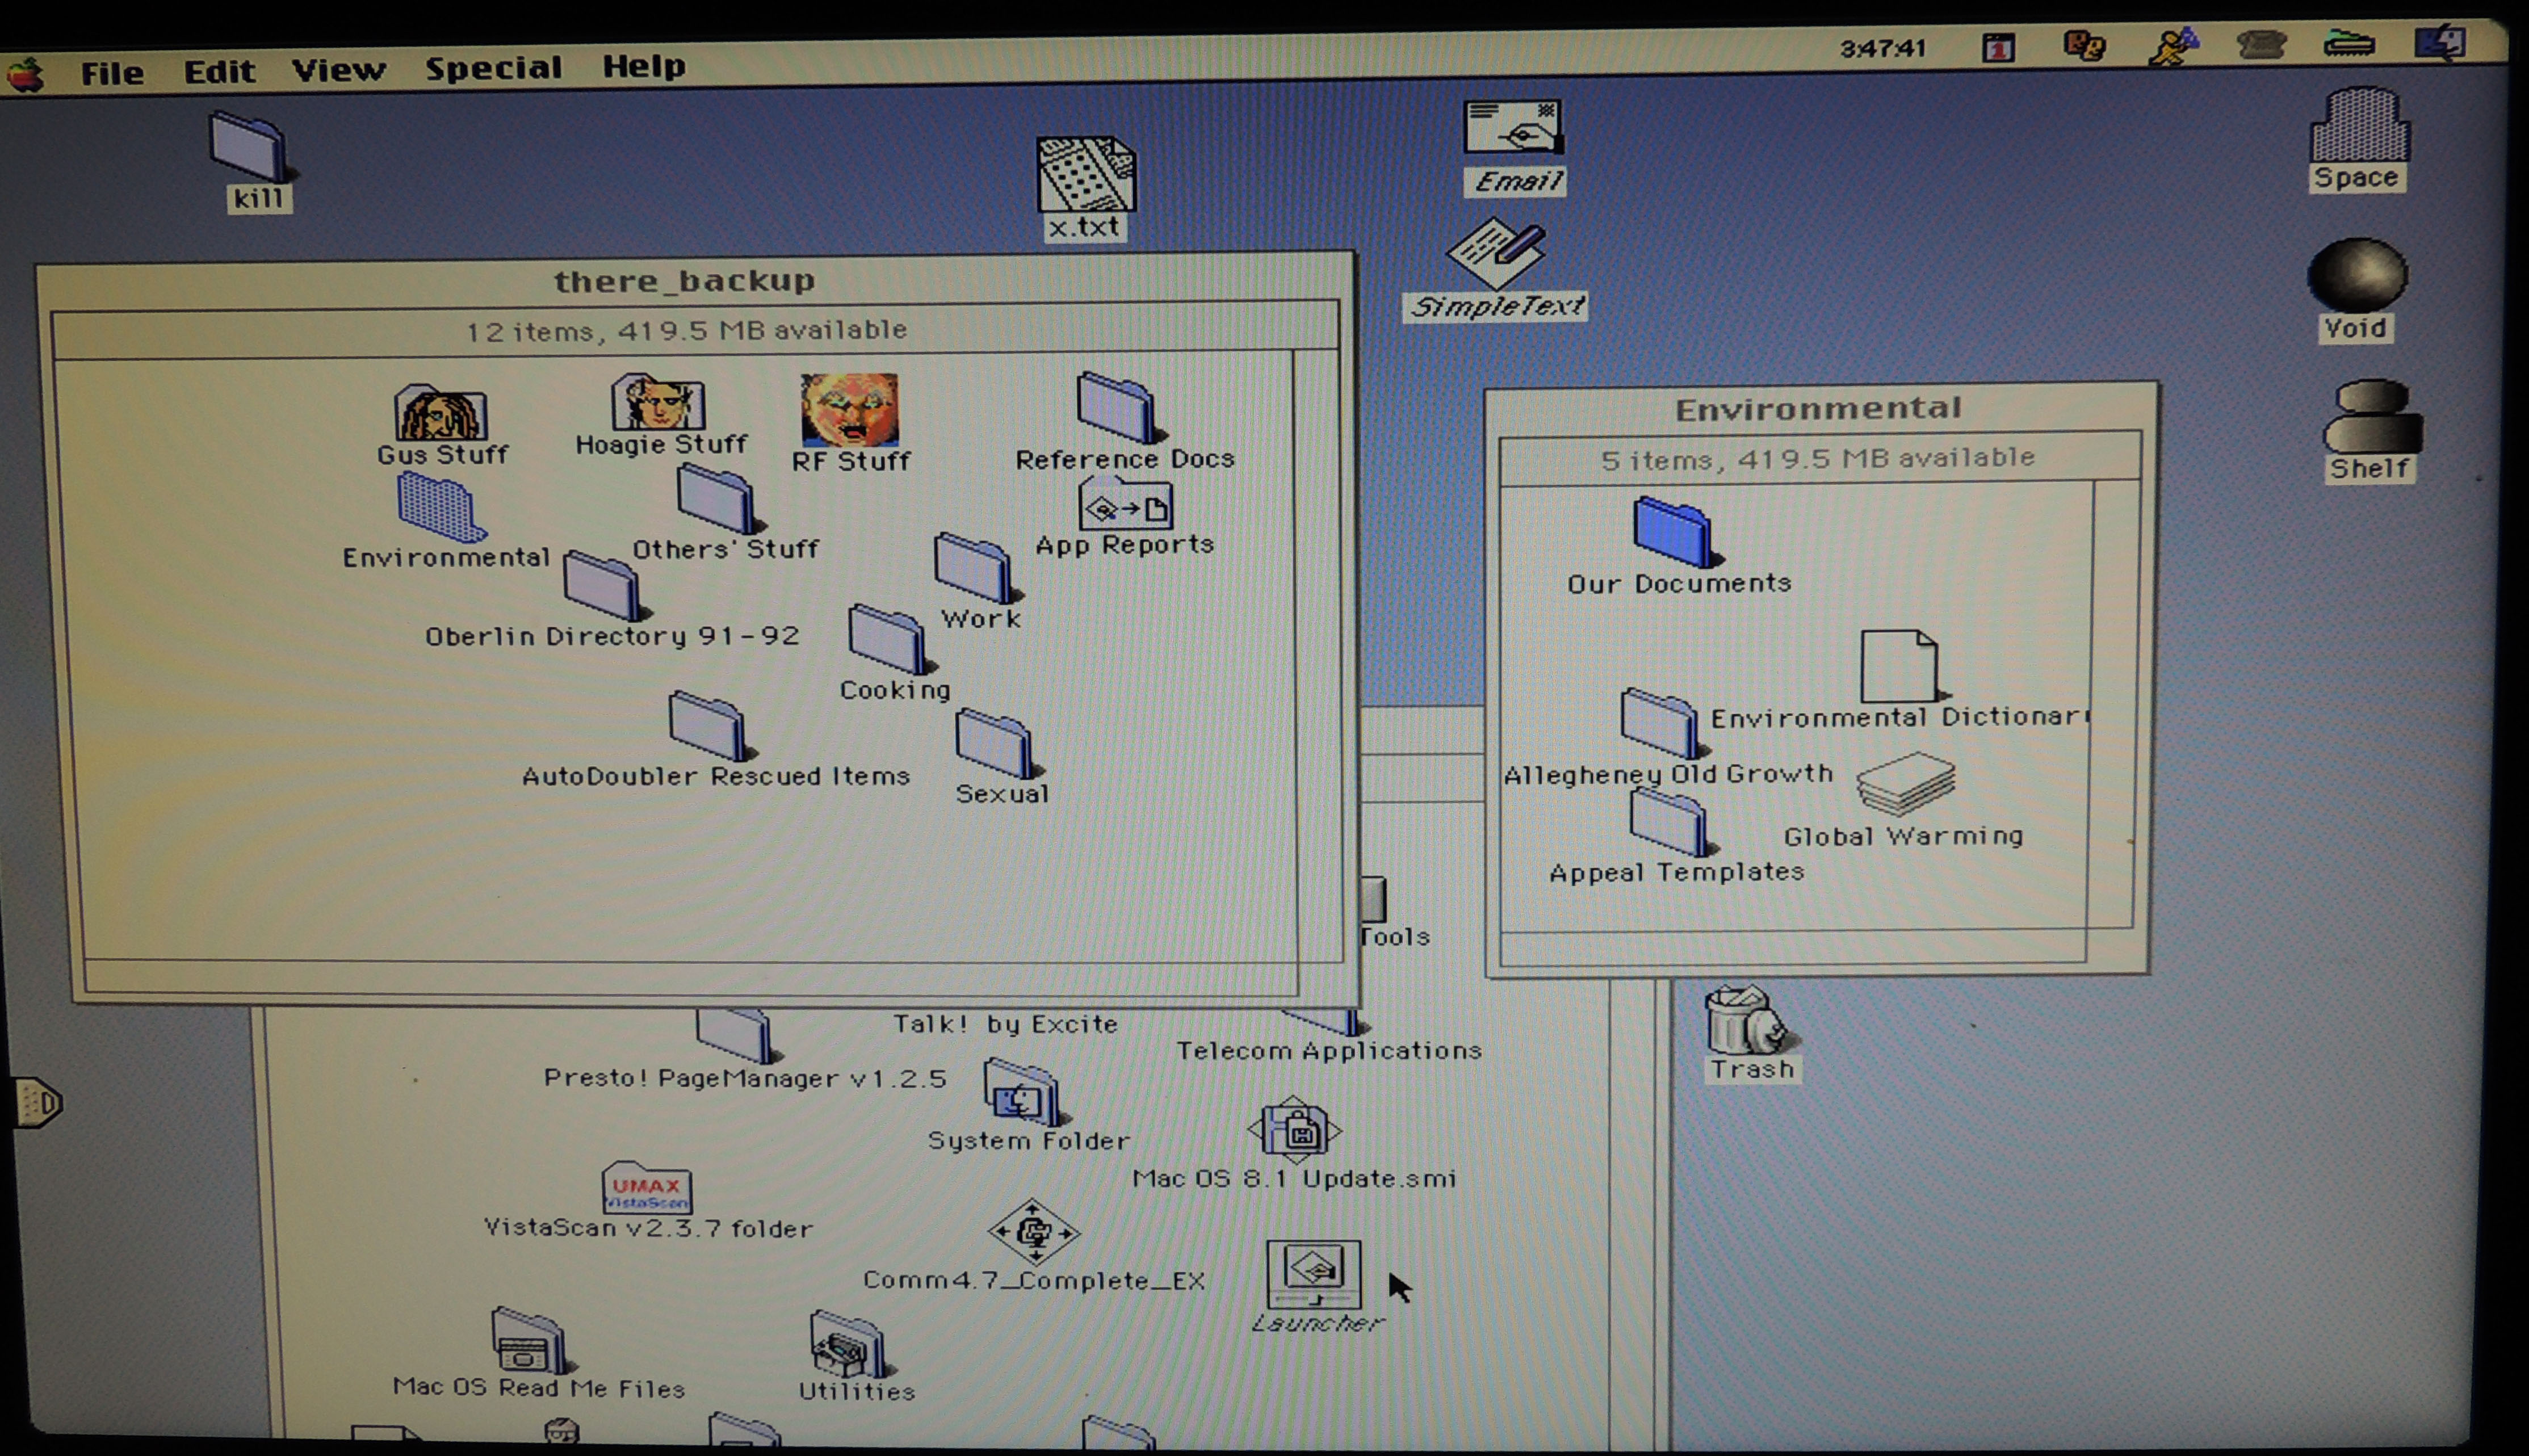Click the SimpleText application alias

pos(1495,253)
